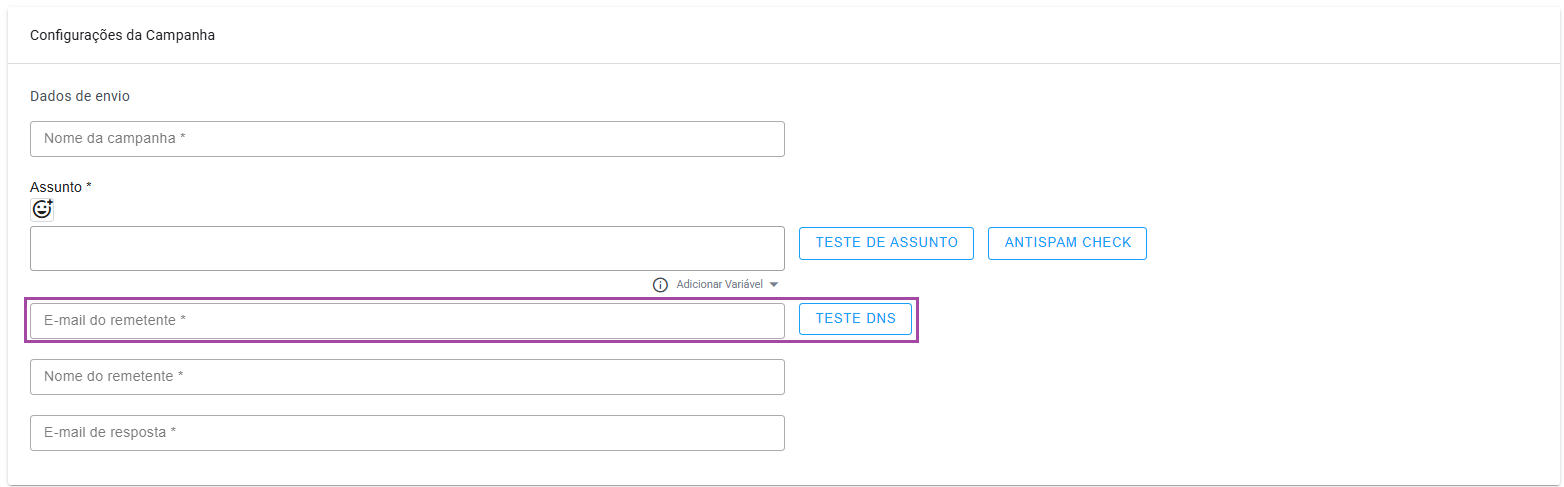Click the red asterisk next to Assunto
Image resolution: width=1564 pixels, height=487 pixels.
coord(89,186)
